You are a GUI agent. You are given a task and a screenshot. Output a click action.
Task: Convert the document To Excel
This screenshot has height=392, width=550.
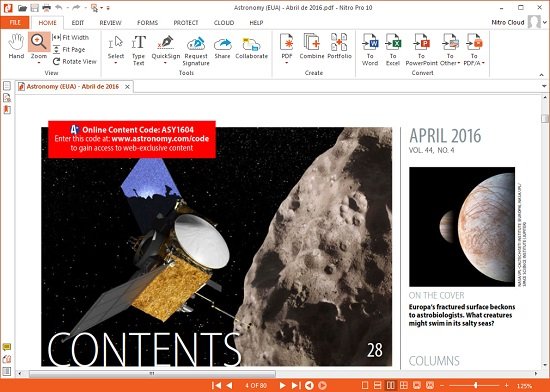[393, 49]
